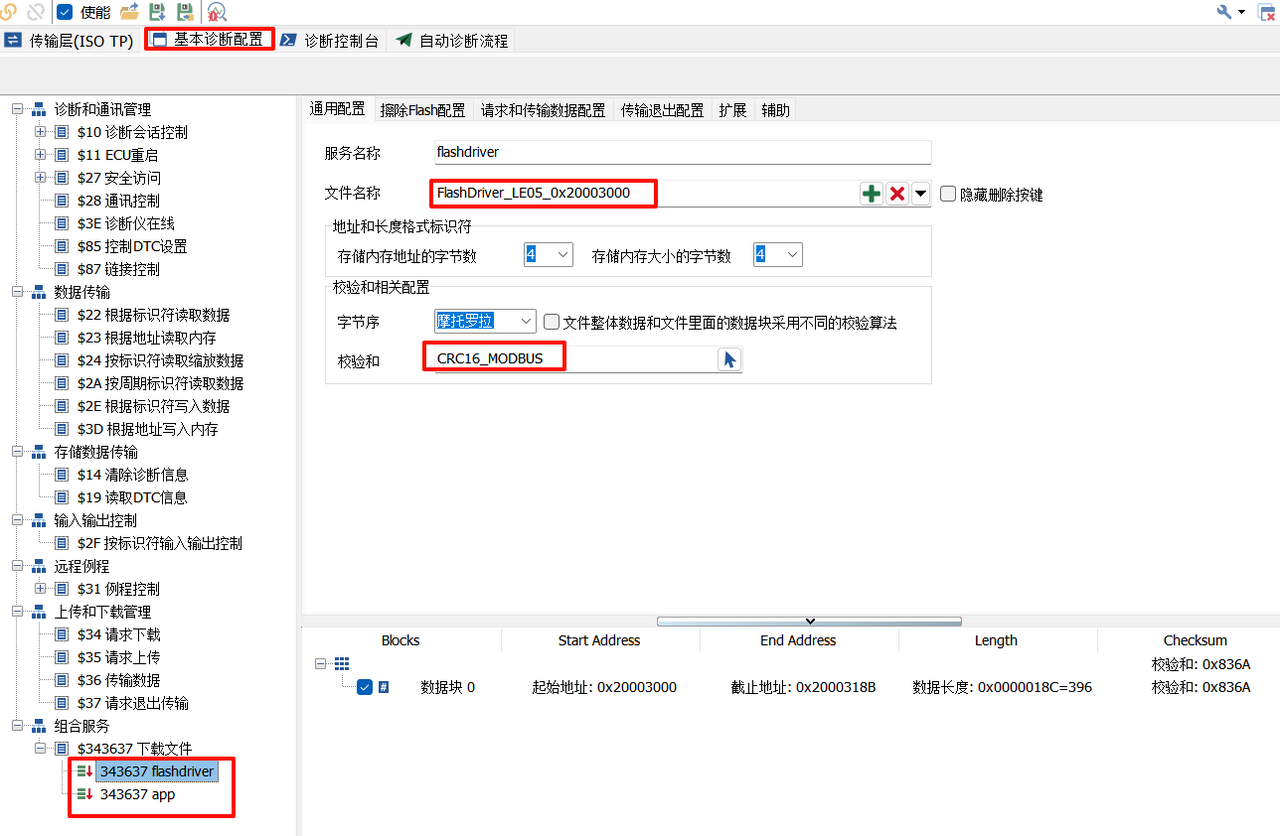This screenshot has height=836, width=1280.
Task: Open the 诊断控制台 tab
Action: tap(329, 41)
